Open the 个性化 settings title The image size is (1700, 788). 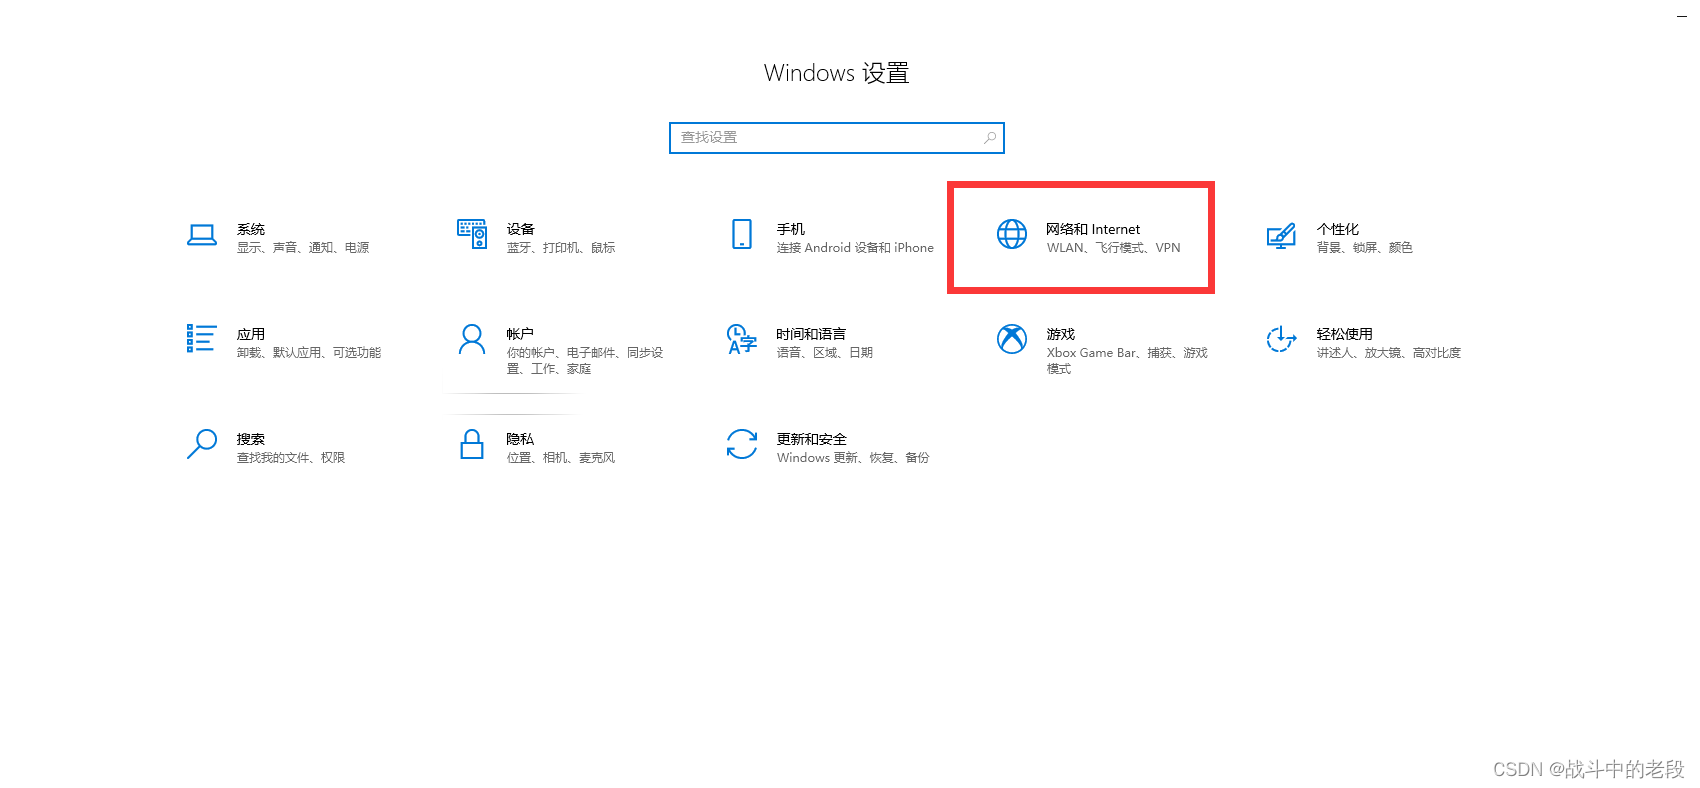point(1338,229)
